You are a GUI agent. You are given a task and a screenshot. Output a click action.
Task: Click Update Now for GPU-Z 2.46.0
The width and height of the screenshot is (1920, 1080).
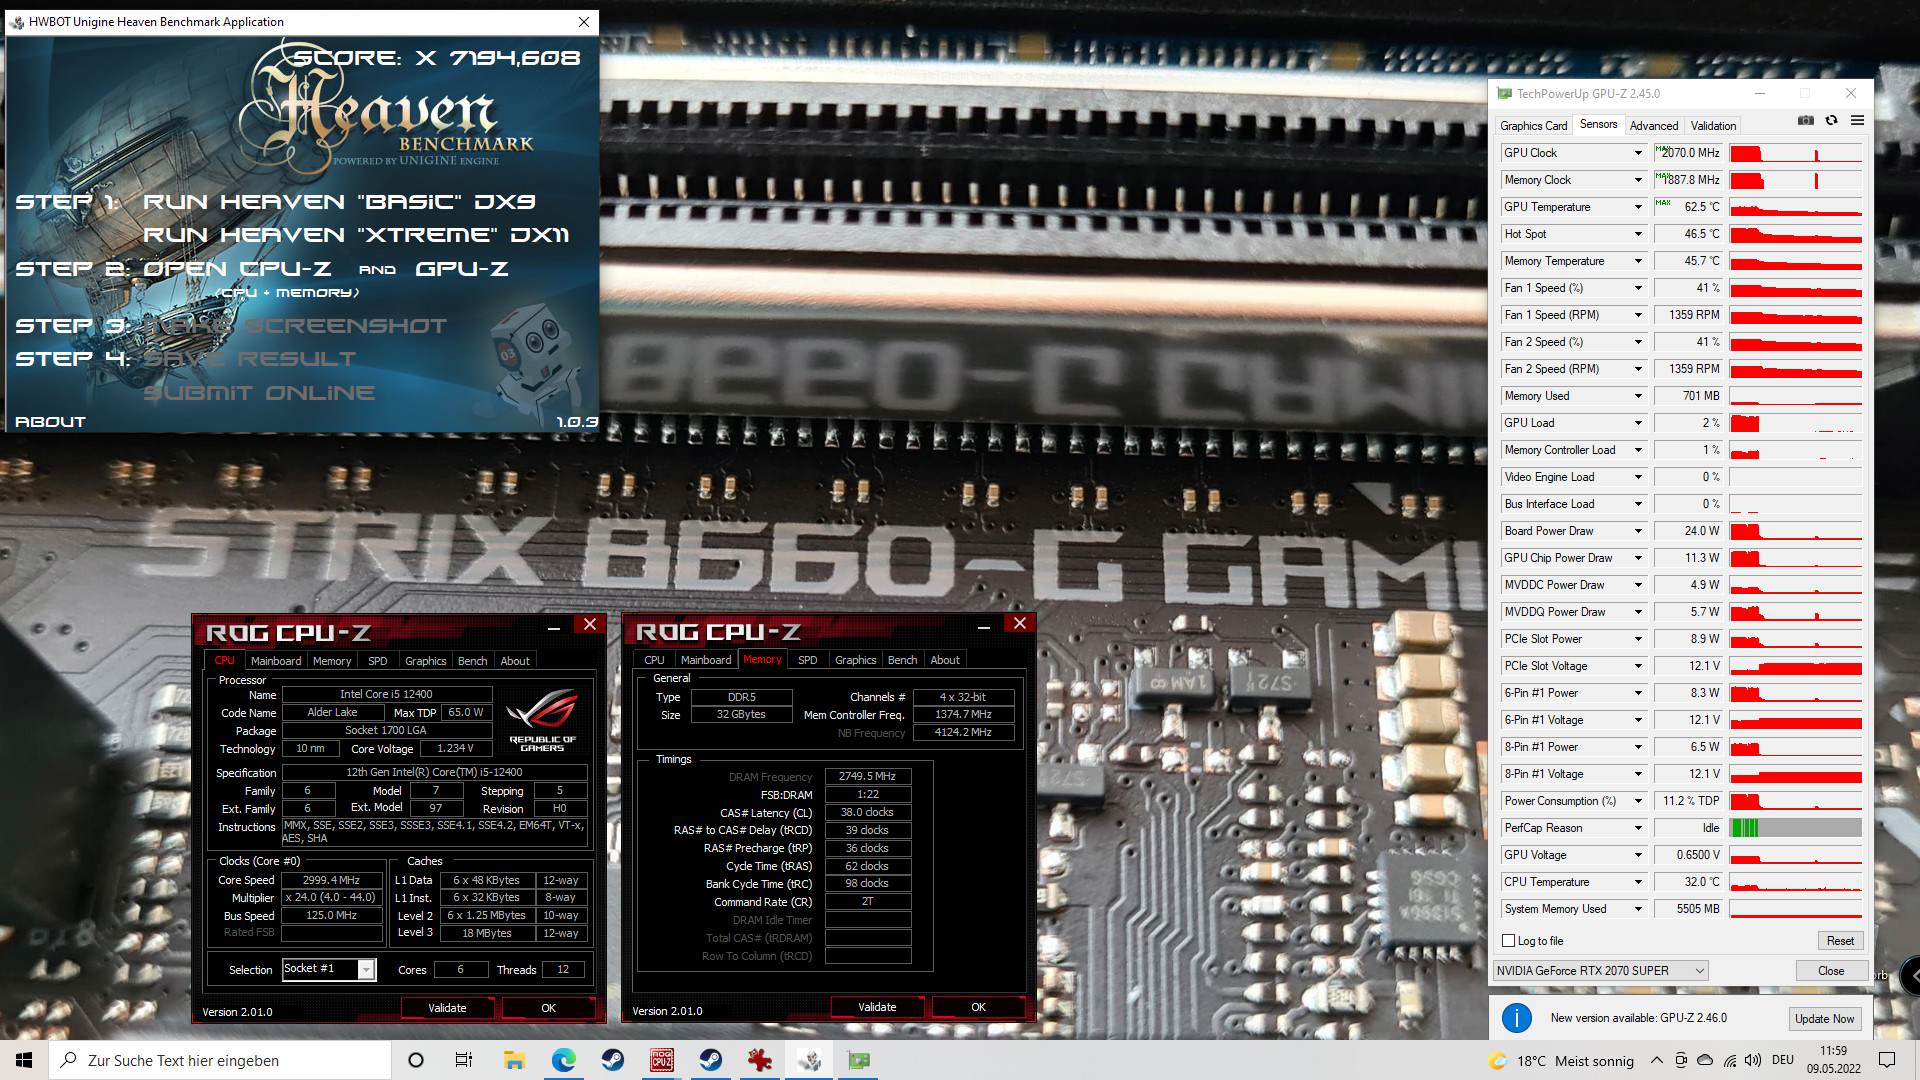click(1824, 1019)
